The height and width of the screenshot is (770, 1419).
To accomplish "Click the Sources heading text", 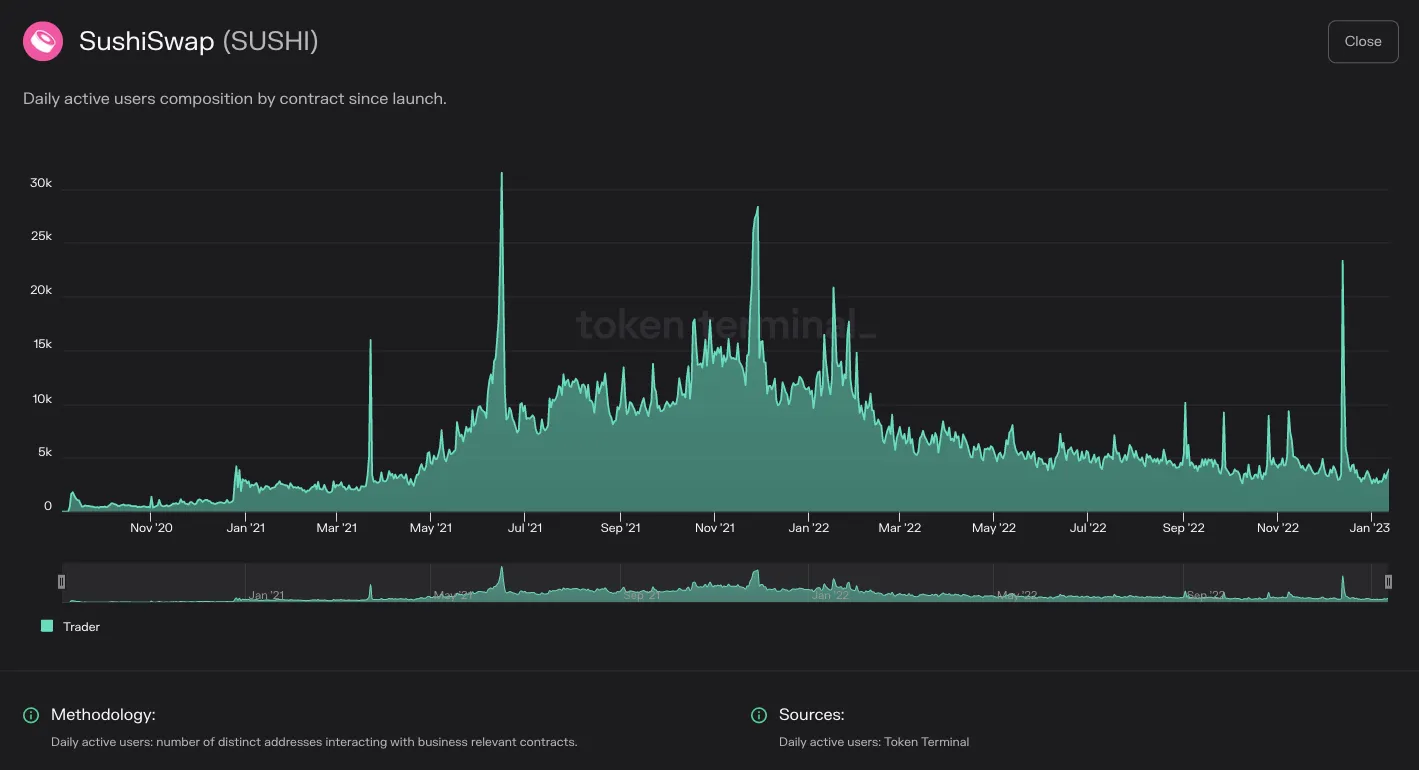I will tap(812, 715).
